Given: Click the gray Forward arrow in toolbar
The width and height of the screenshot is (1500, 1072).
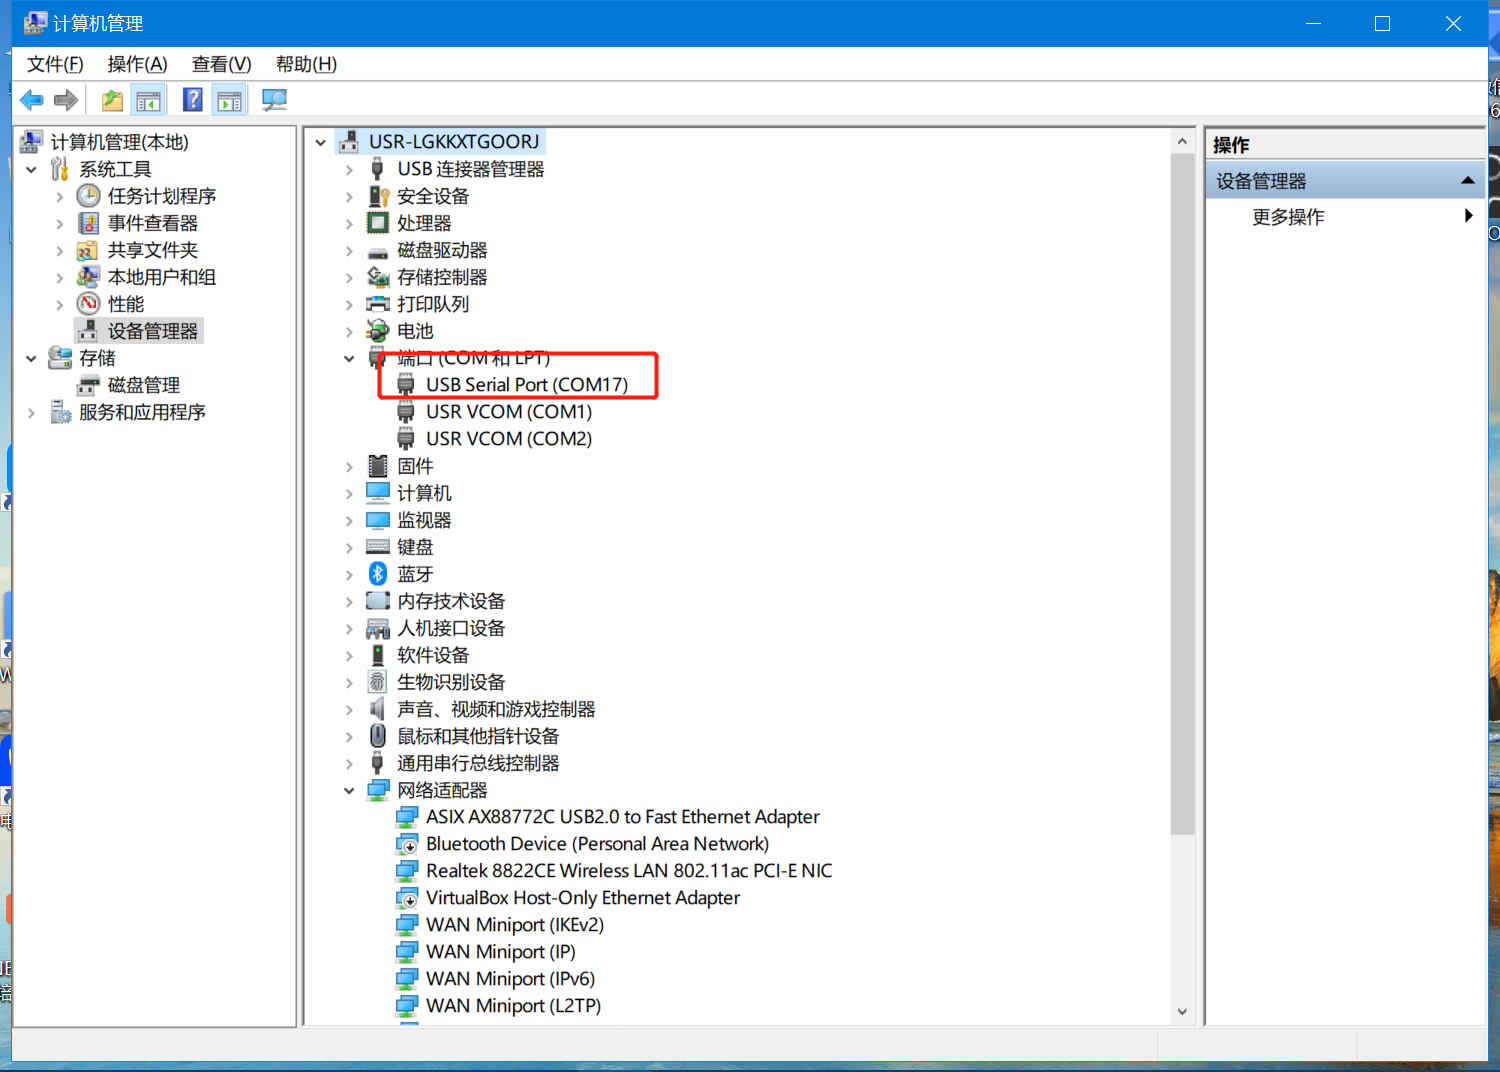Looking at the screenshot, I should pyautogui.click(x=66, y=100).
